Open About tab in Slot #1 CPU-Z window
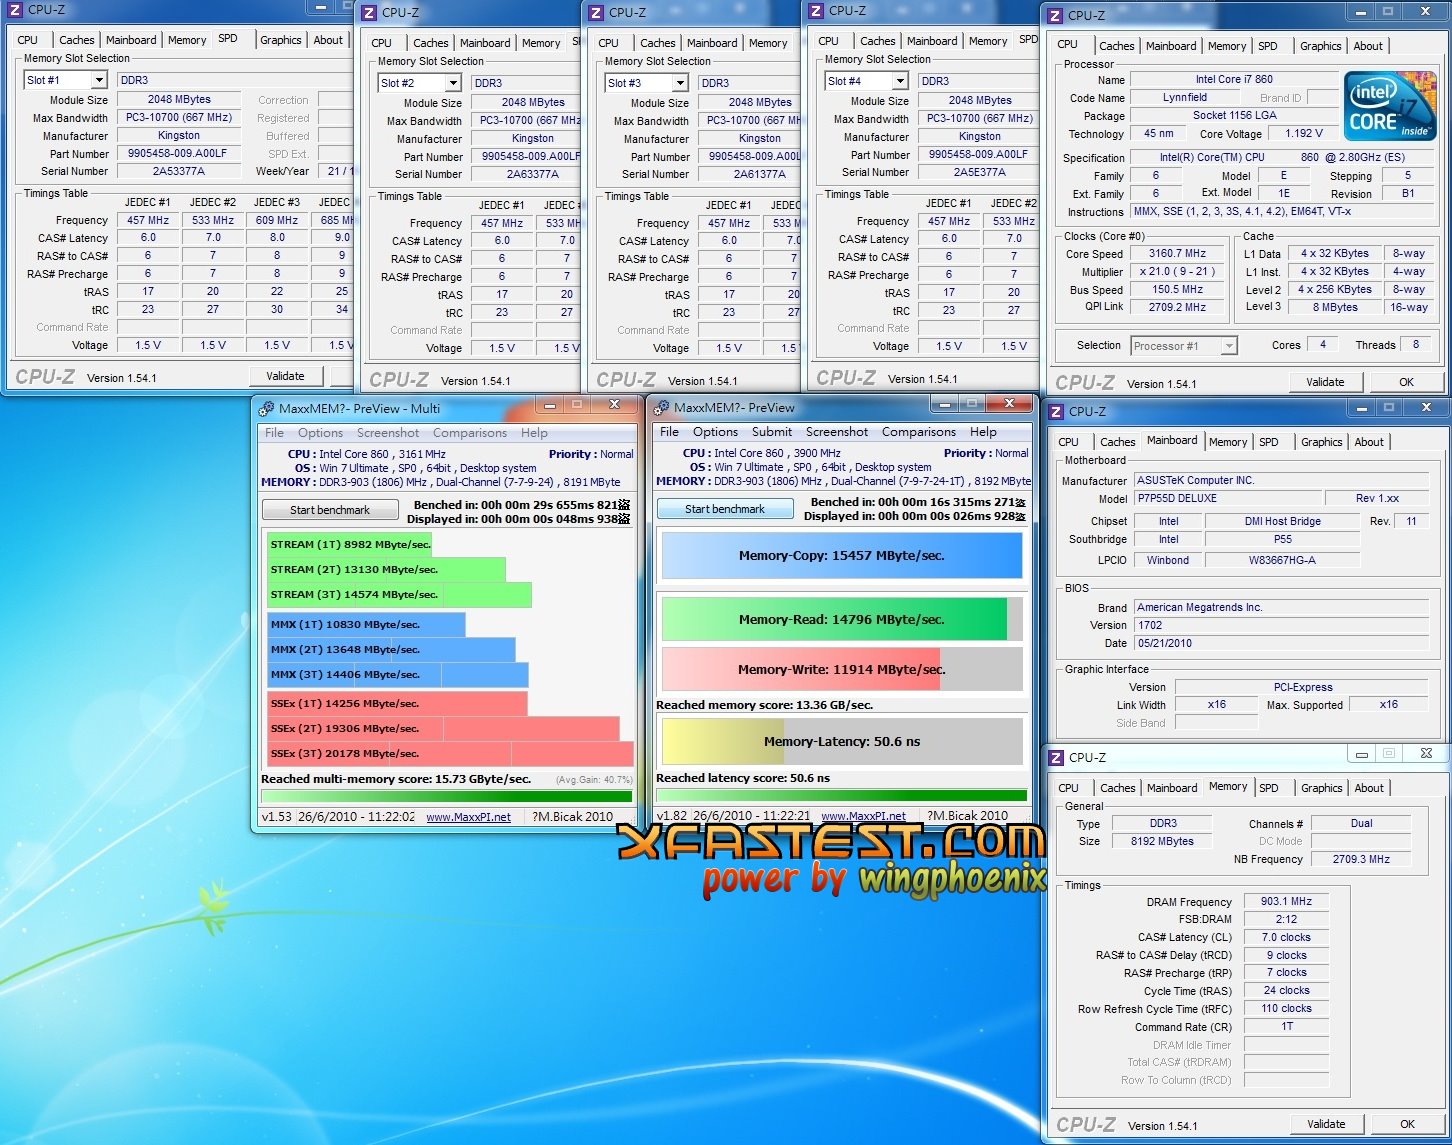 [328, 40]
